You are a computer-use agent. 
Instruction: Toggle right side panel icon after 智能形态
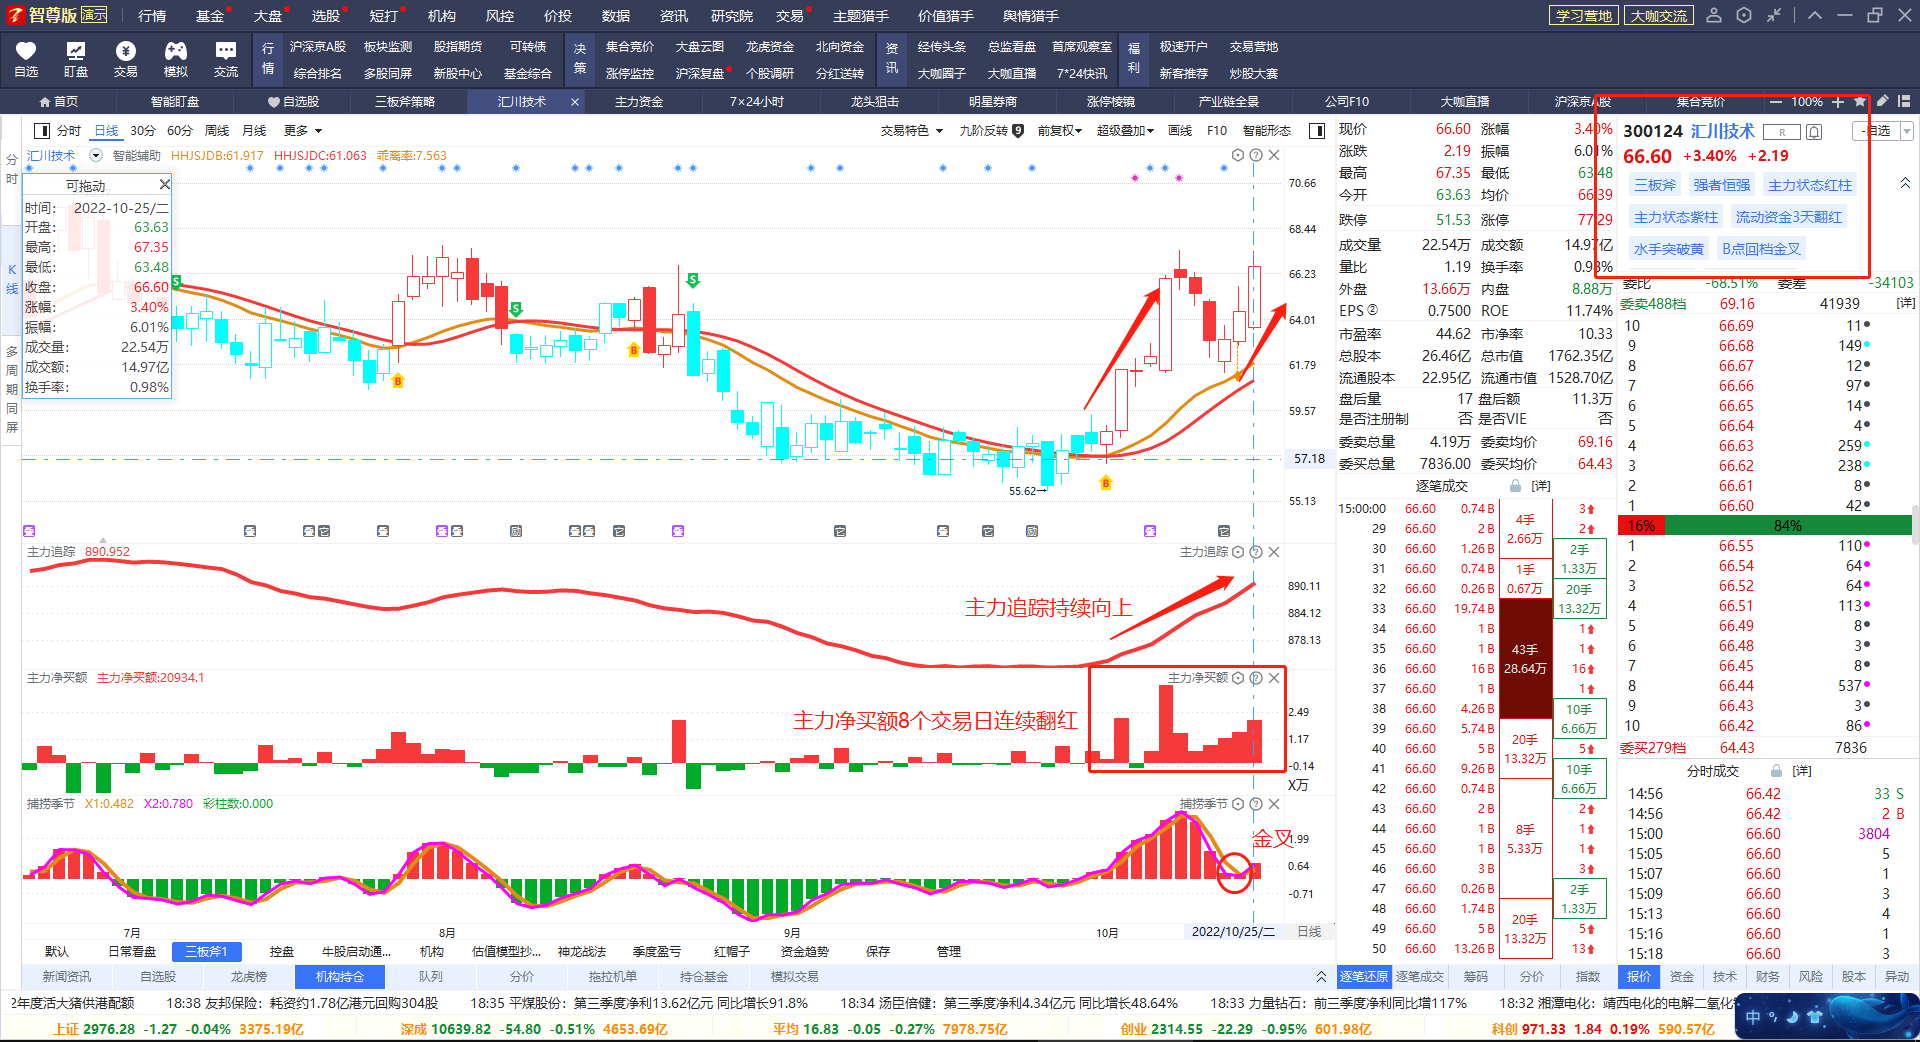coord(1317,130)
